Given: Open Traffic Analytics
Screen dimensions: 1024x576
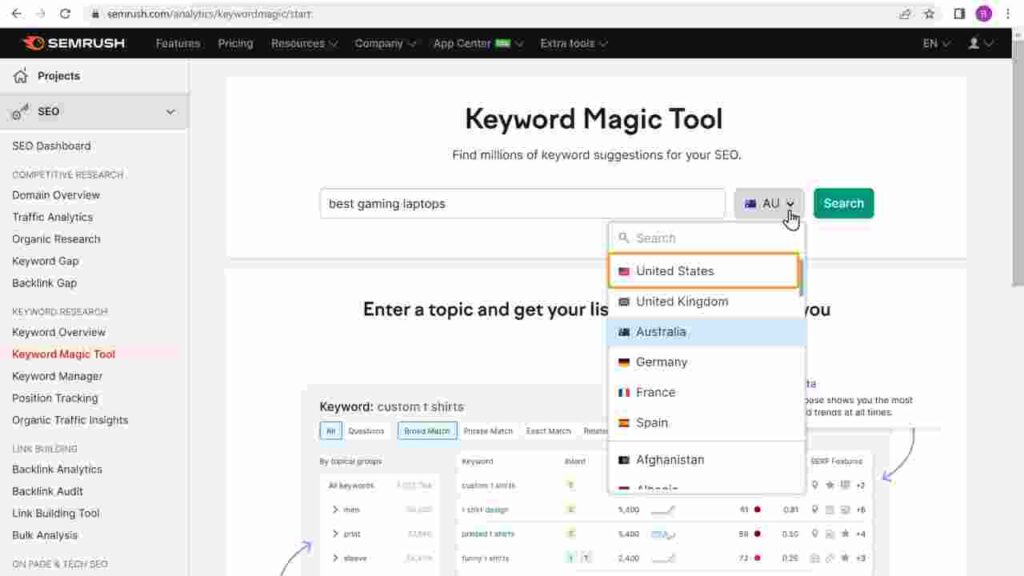Looking at the screenshot, I should (x=52, y=217).
